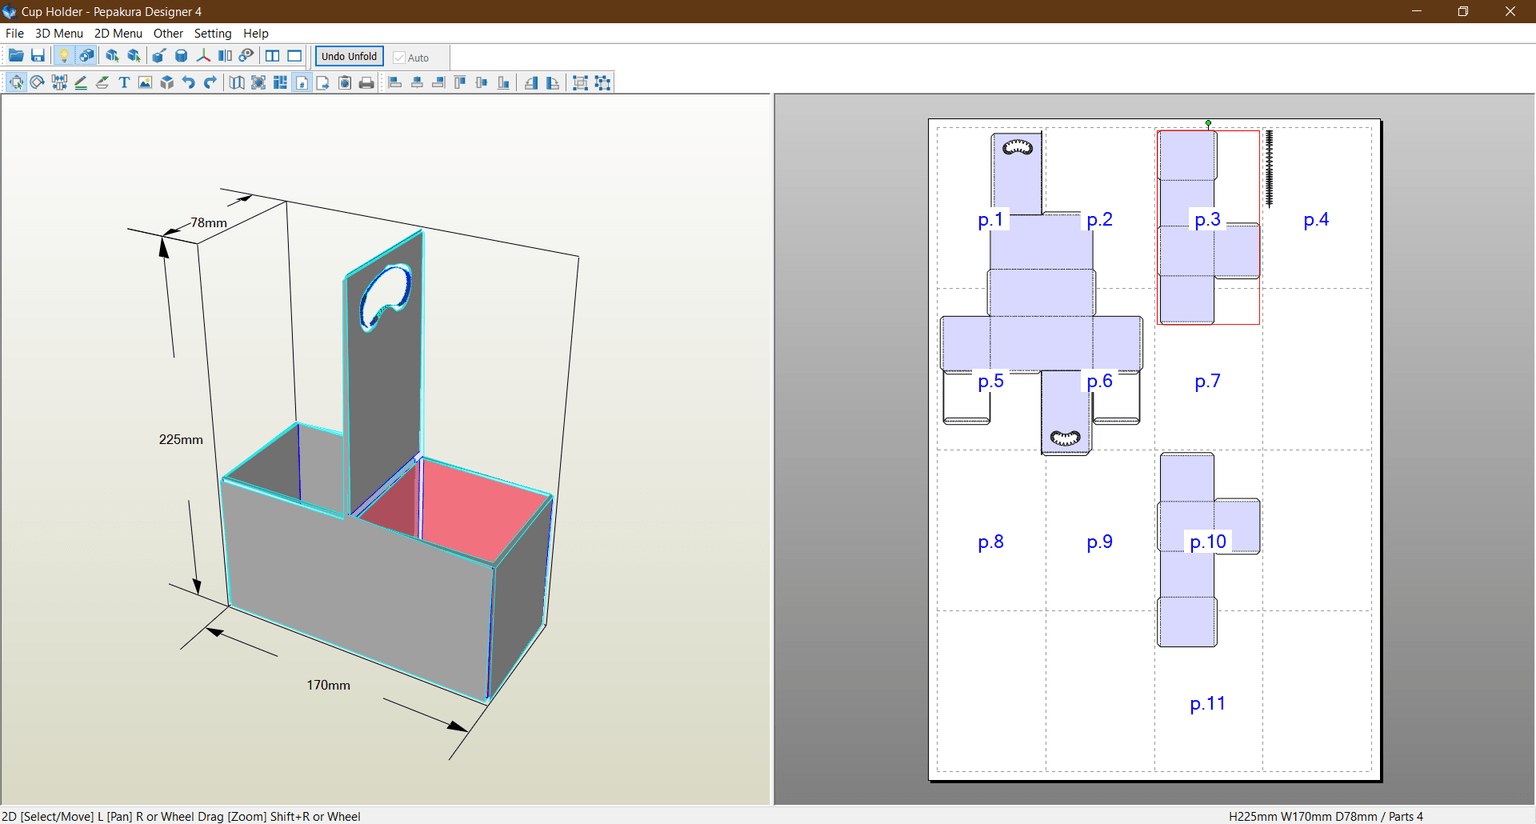Image resolution: width=1536 pixels, height=824 pixels.
Task: Click the status bar "H225mm W170mm D78mm / Parts 4"
Action: coord(1326,816)
